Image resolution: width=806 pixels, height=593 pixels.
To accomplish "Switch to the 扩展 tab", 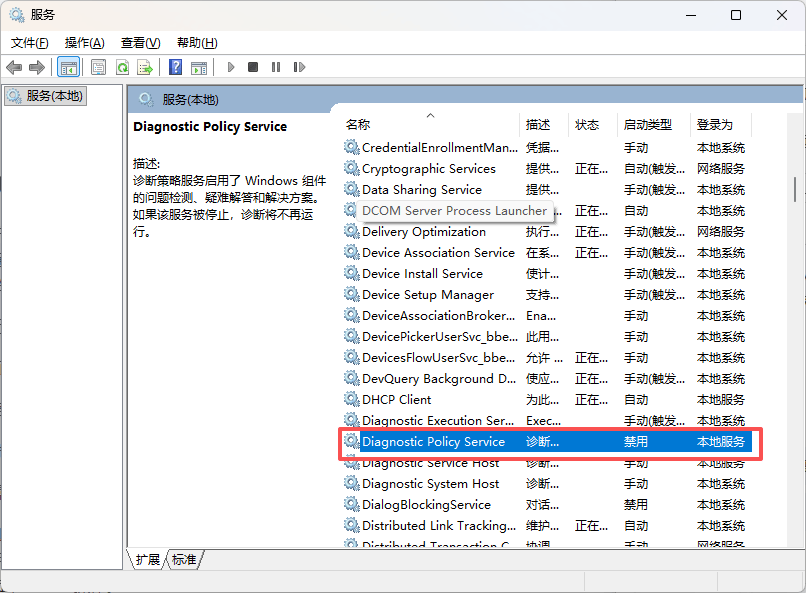I will [148, 559].
